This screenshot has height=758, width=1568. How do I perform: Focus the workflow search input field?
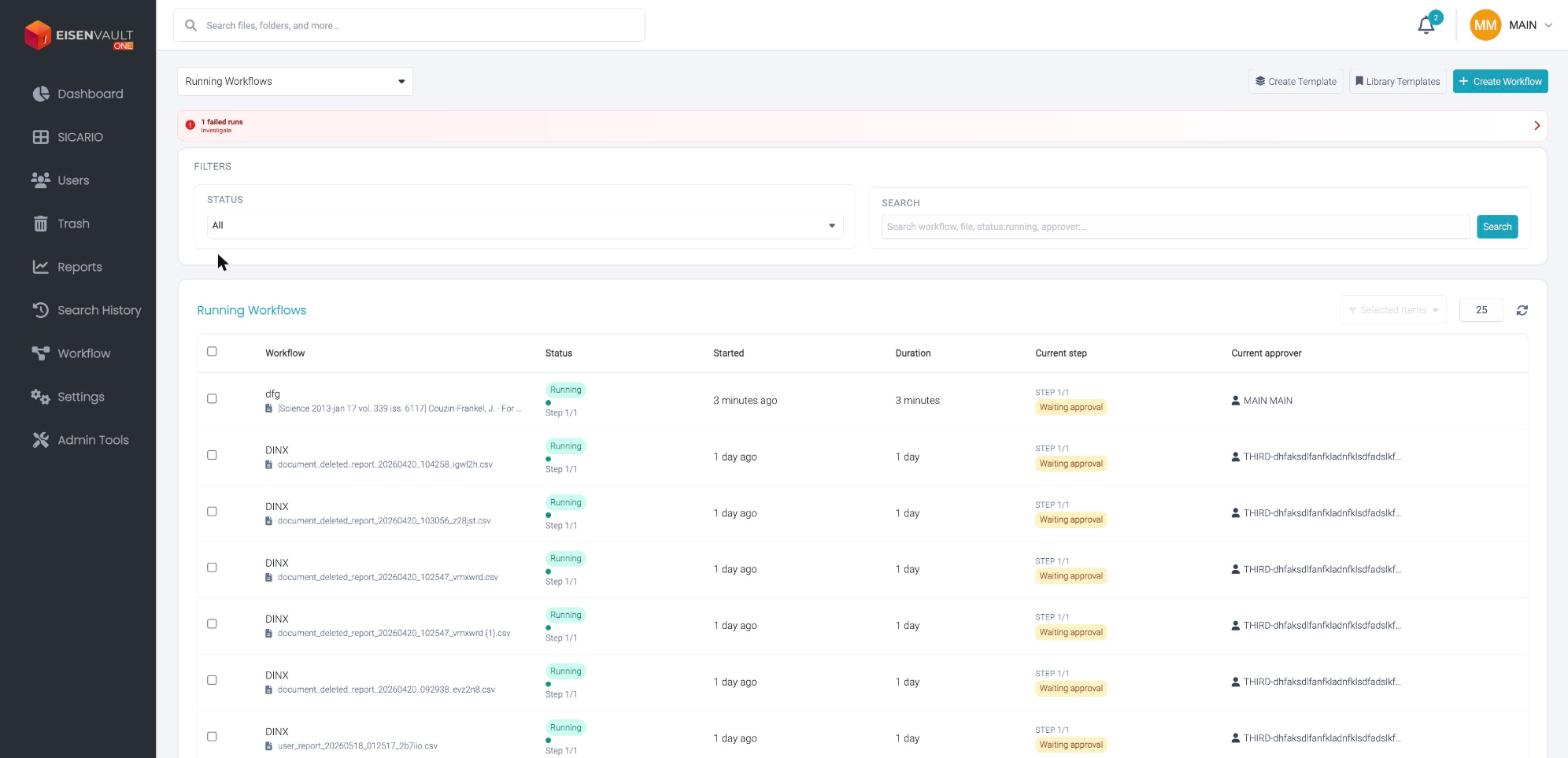point(1175,227)
